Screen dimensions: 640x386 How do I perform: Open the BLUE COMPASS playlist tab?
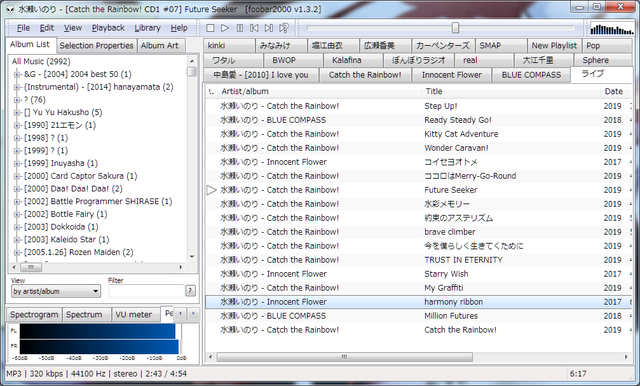point(531,75)
